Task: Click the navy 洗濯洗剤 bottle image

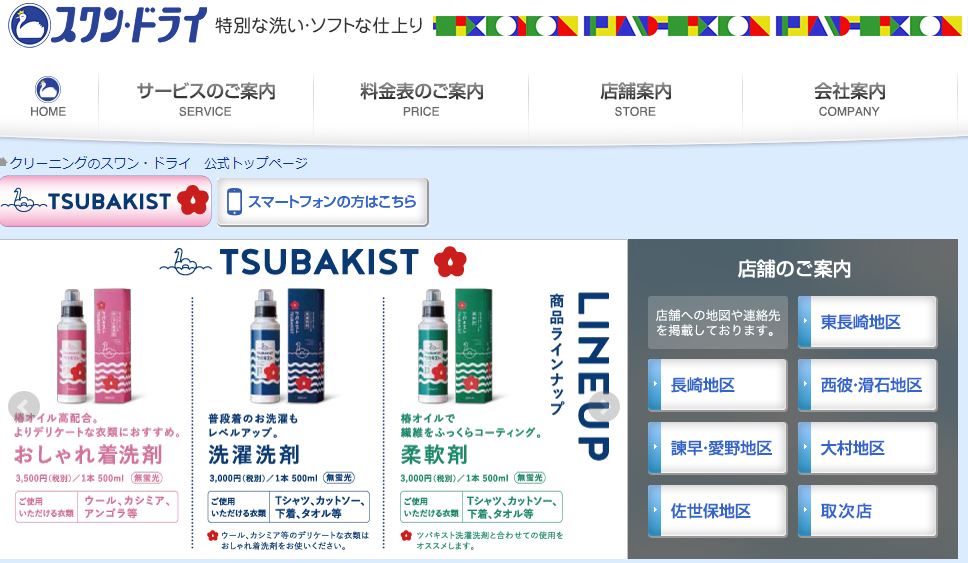Action: tap(288, 346)
